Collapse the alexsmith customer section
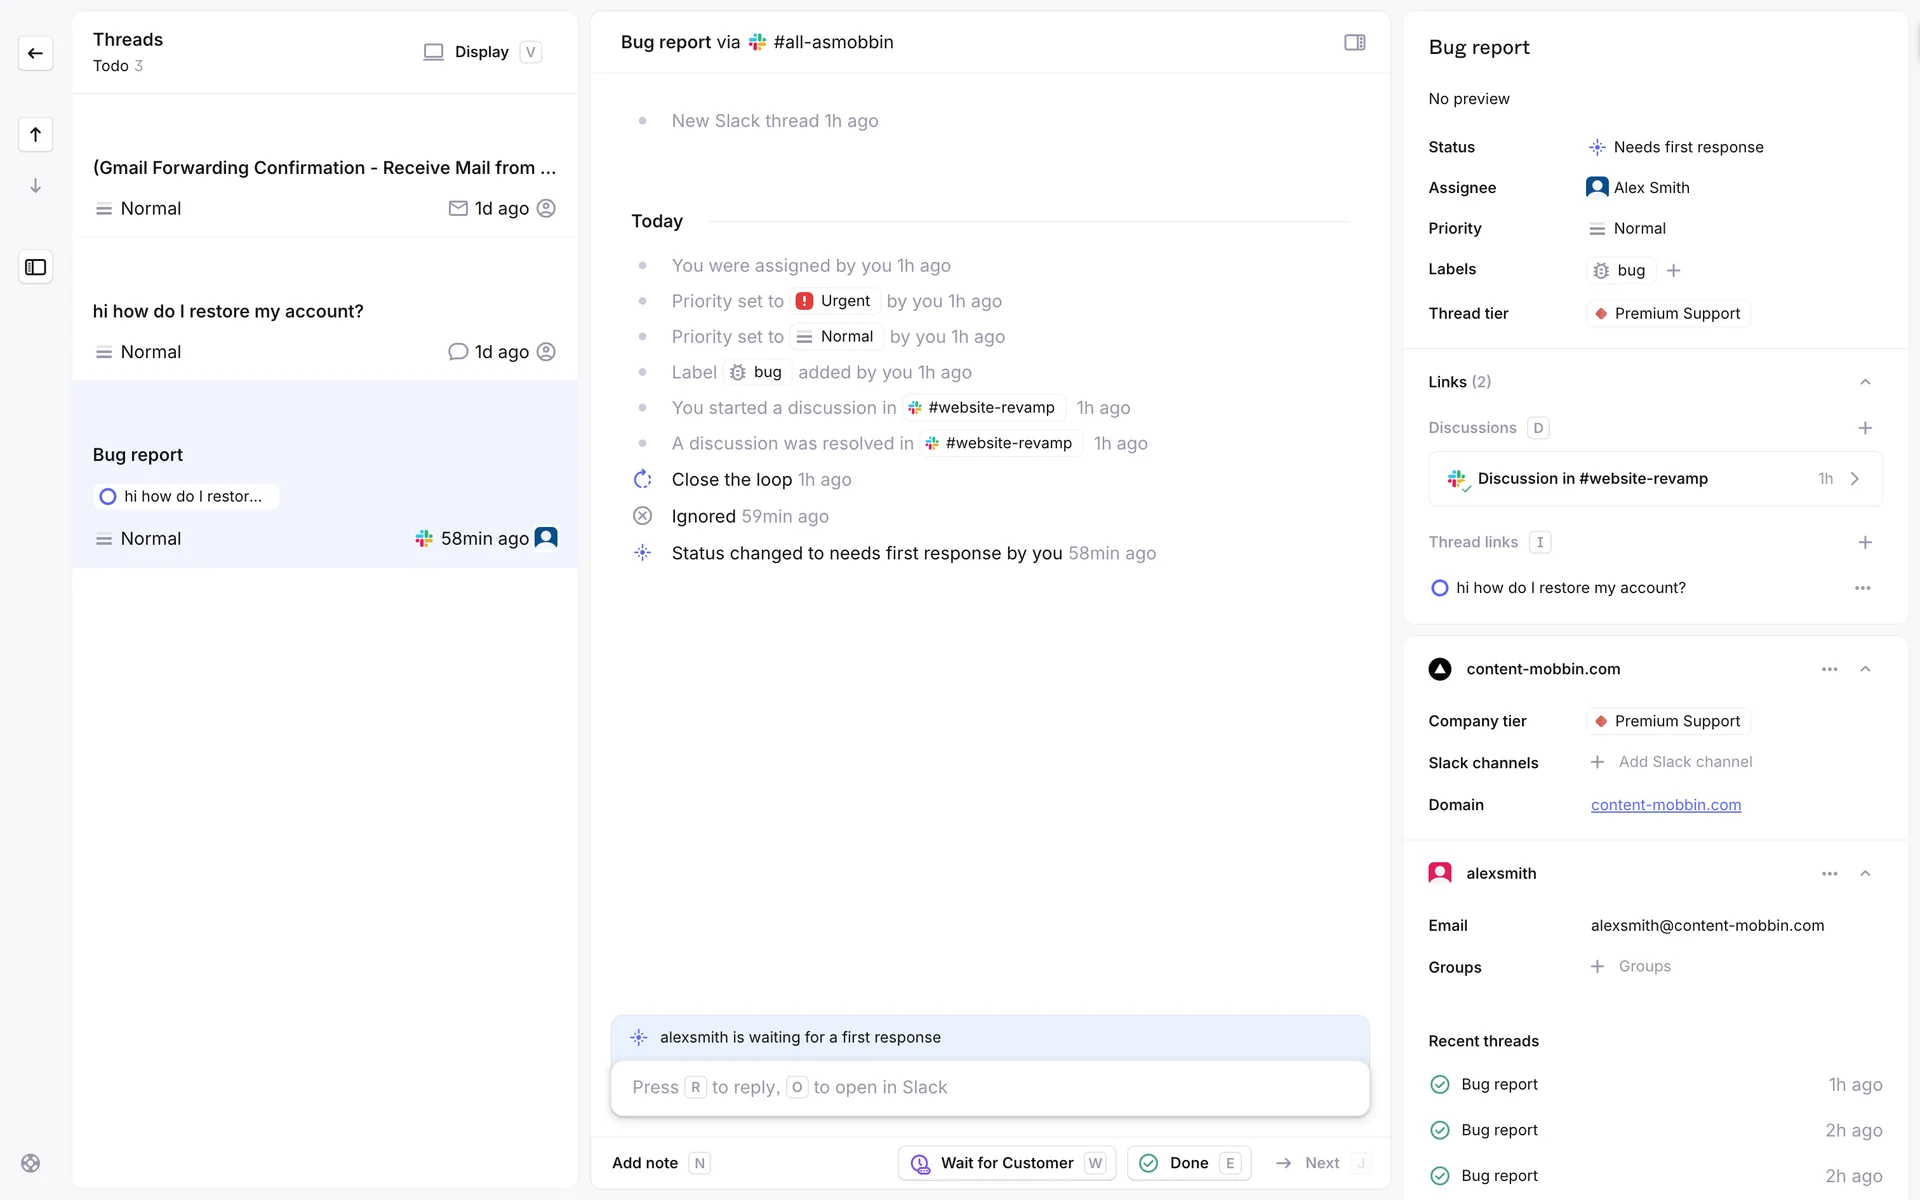The width and height of the screenshot is (1920, 1200). click(x=1864, y=873)
